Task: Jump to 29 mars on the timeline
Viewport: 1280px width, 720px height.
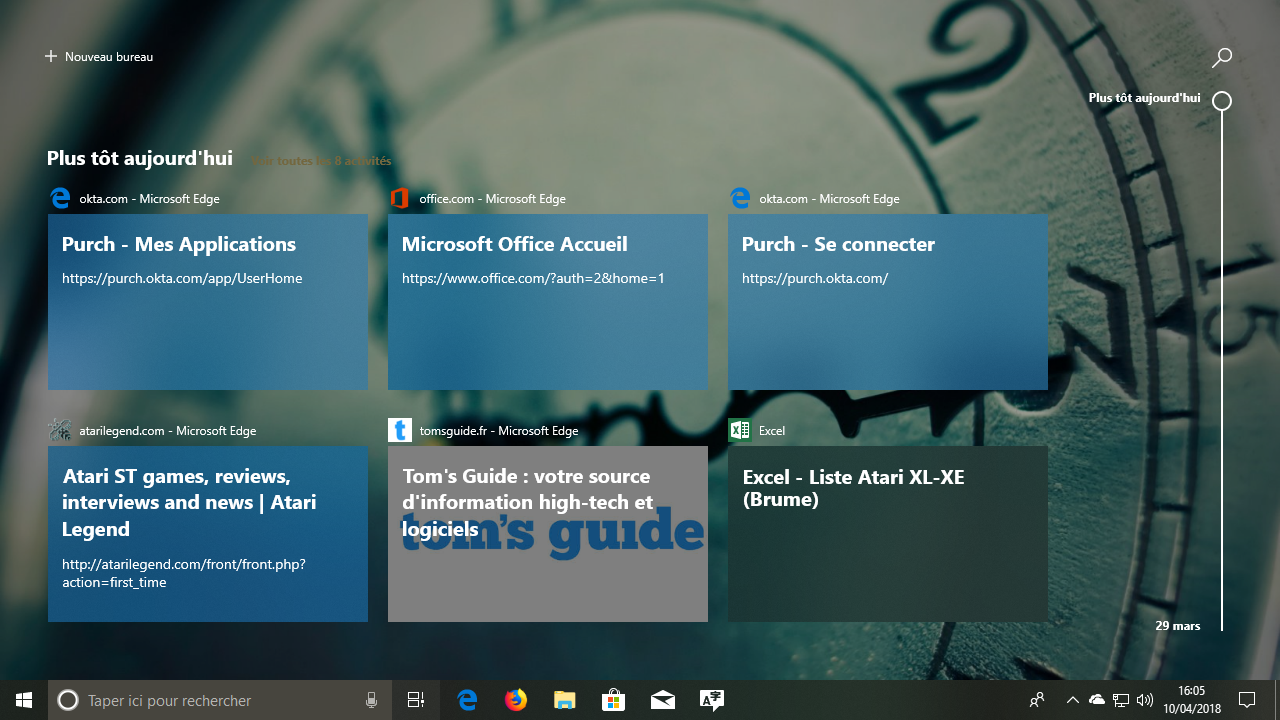Action: point(1177,625)
